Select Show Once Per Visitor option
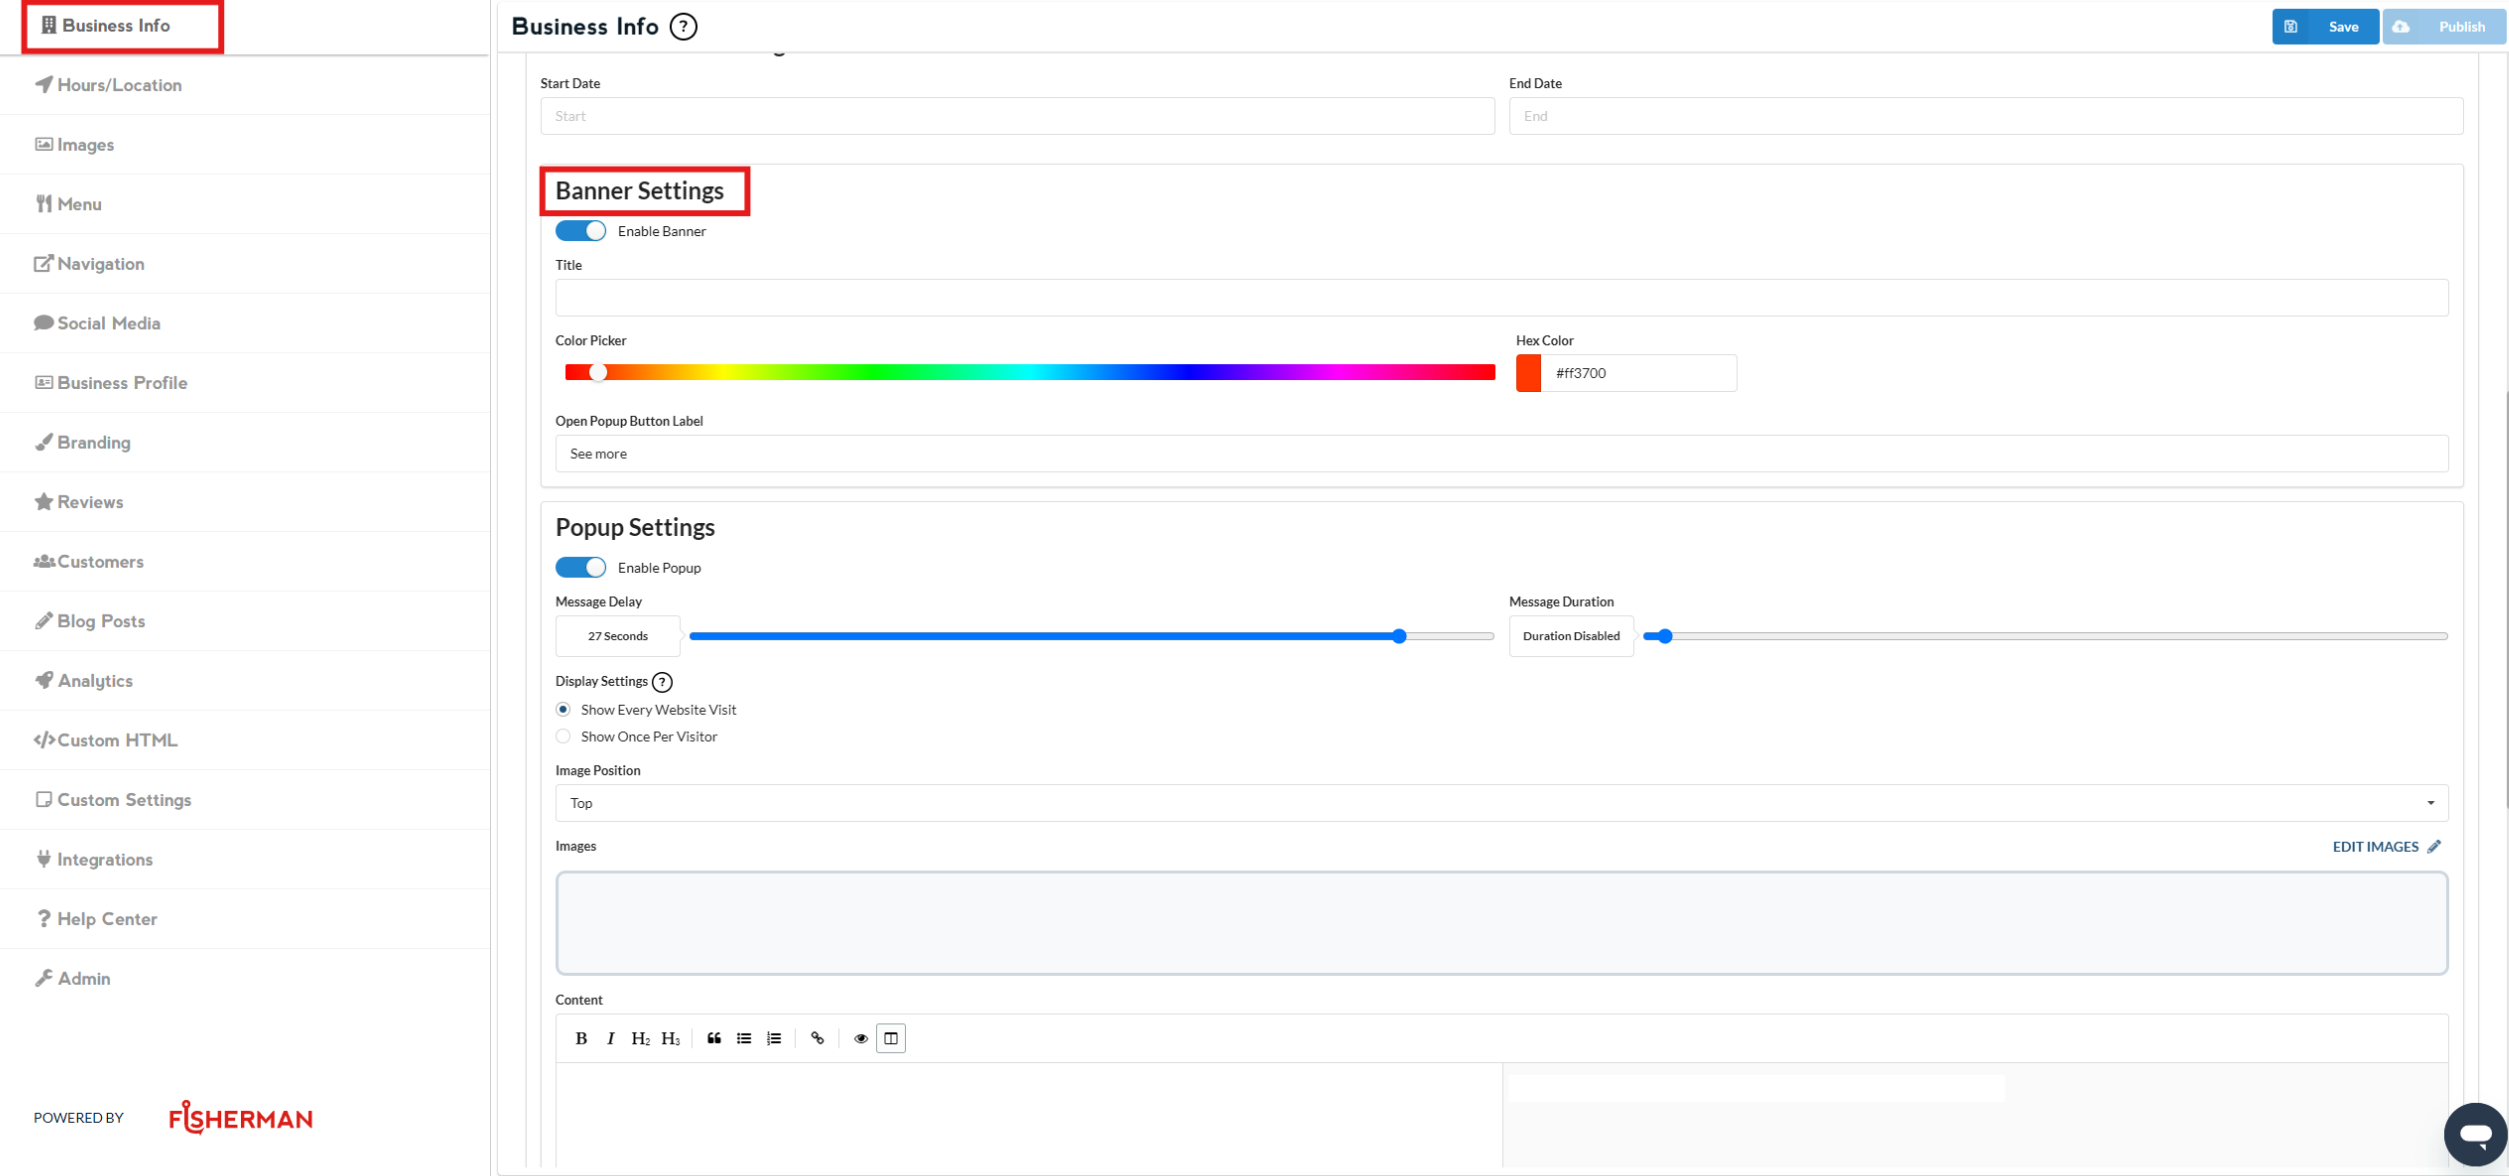The height and width of the screenshot is (1176, 2509). (563, 737)
